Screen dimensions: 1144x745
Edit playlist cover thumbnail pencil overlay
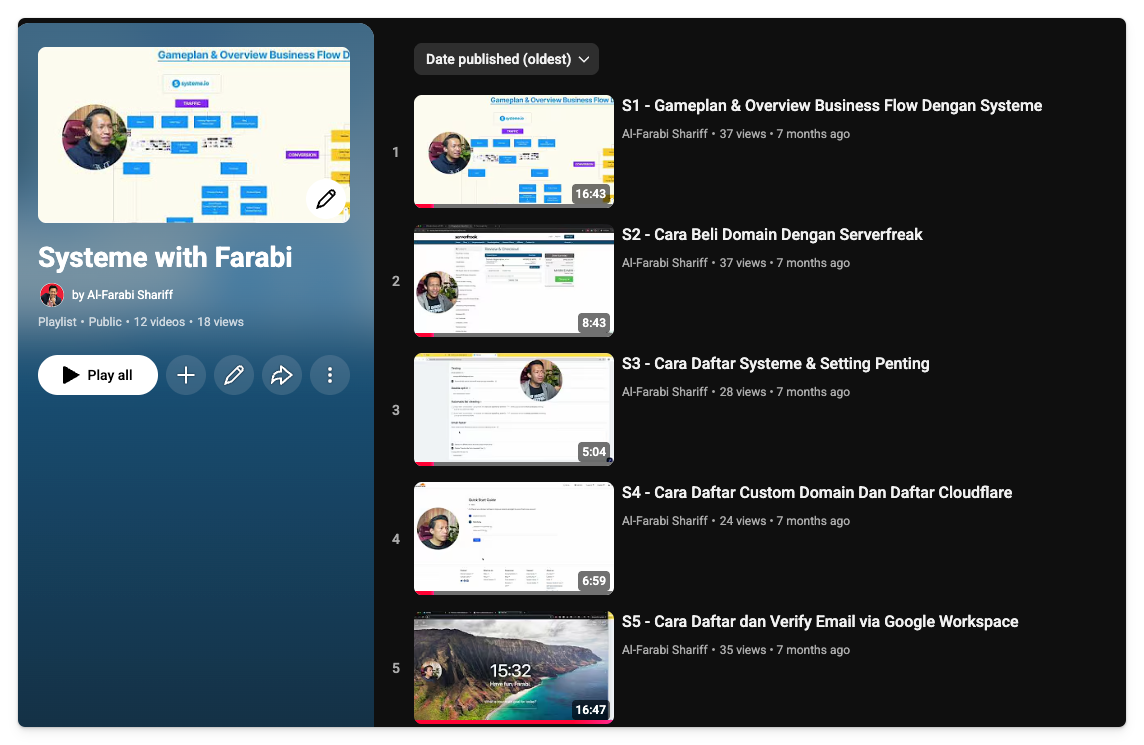pyautogui.click(x=325, y=198)
